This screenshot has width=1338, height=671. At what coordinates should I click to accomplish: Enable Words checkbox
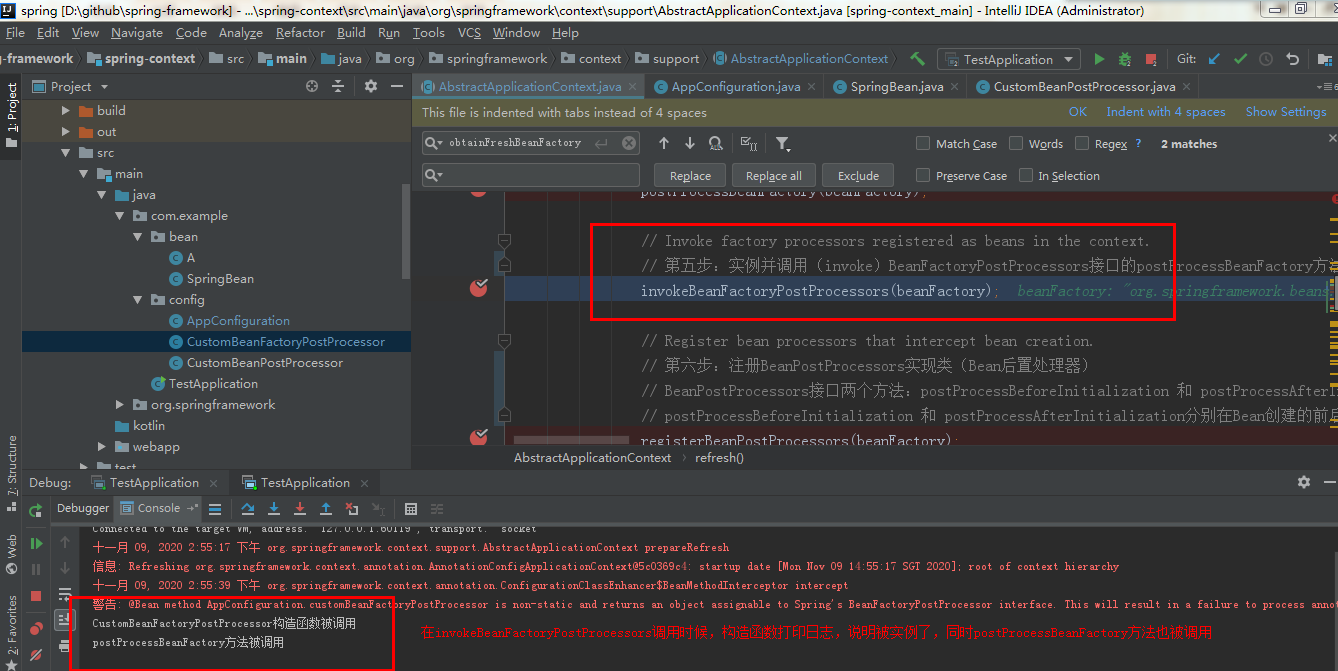click(x=1016, y=143)
